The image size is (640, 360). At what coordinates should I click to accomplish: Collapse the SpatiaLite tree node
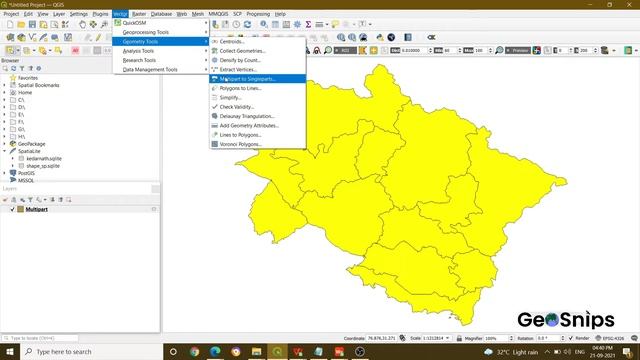pos(4,151)
